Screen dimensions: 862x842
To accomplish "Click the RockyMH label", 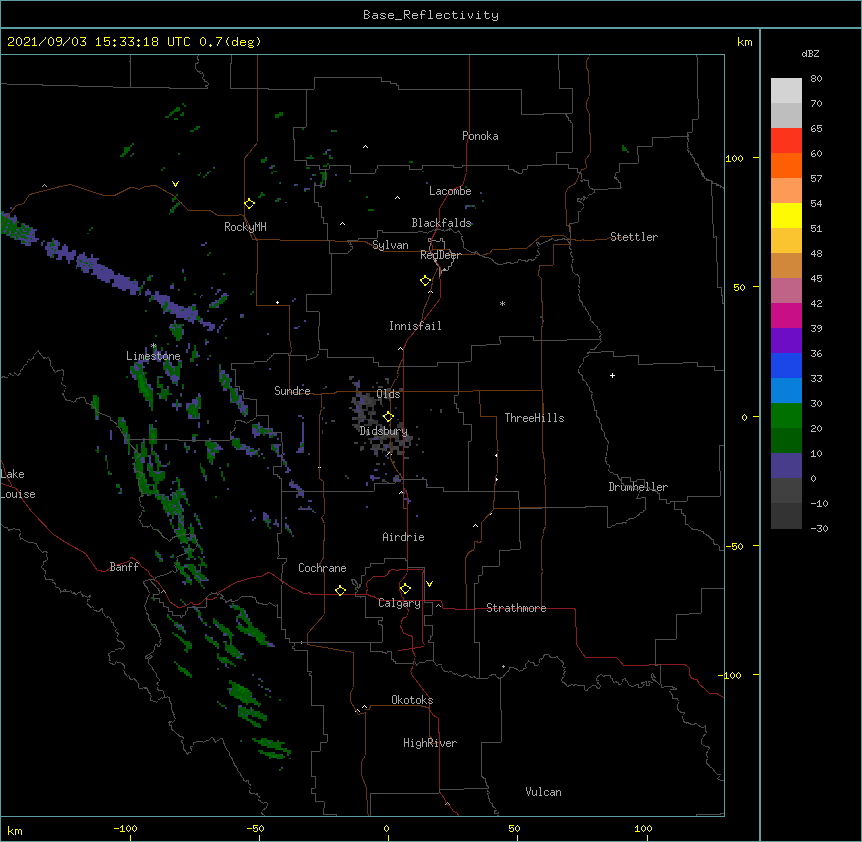I will (x=245, y=227).
